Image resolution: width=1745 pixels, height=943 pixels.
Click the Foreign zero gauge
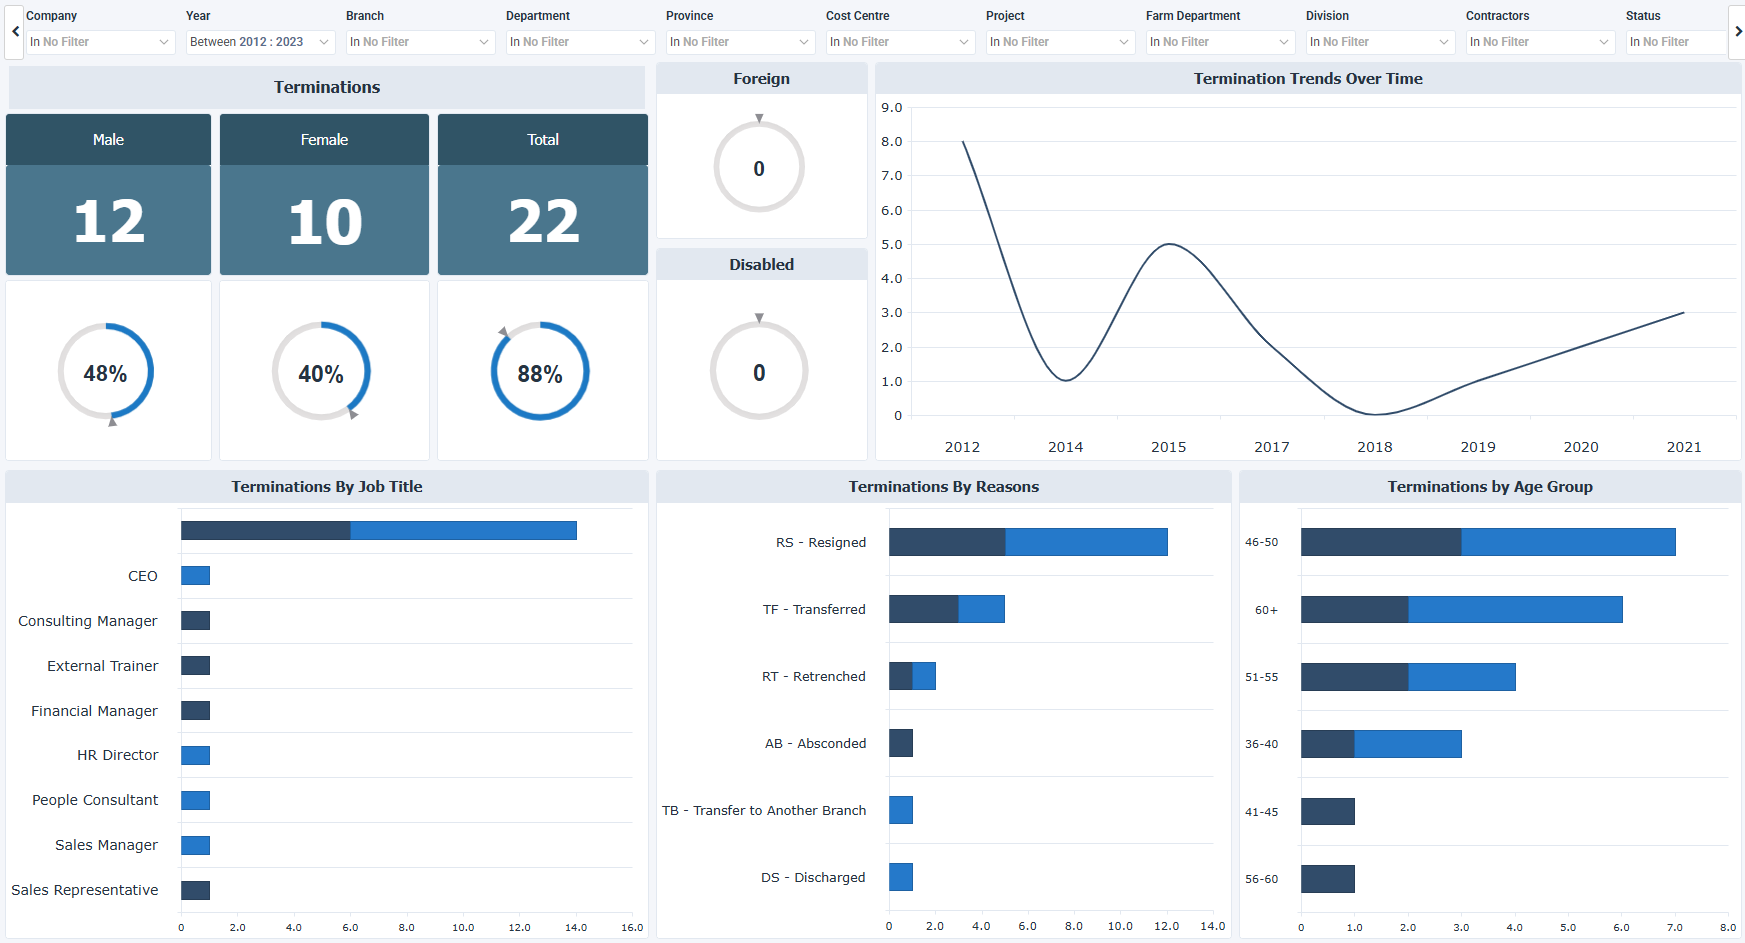(x=759, y=167)
